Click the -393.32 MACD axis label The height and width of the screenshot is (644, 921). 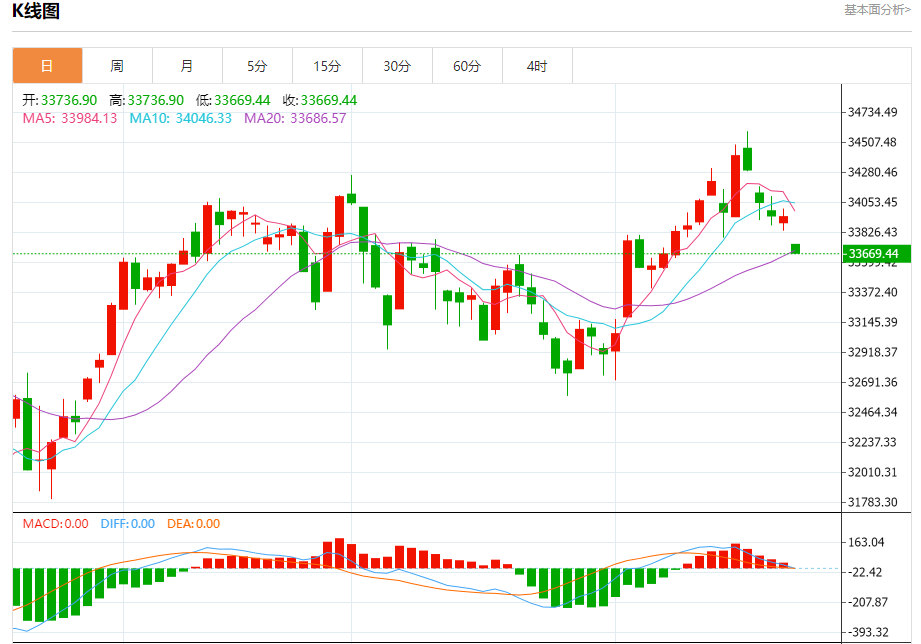(868, 632)
